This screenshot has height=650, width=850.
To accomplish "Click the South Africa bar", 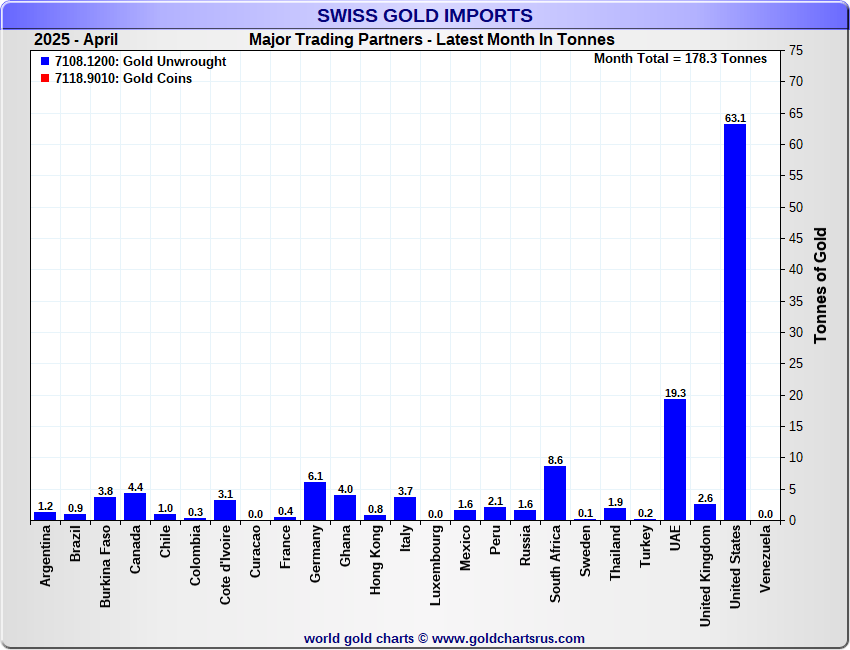I will [555, 493].
